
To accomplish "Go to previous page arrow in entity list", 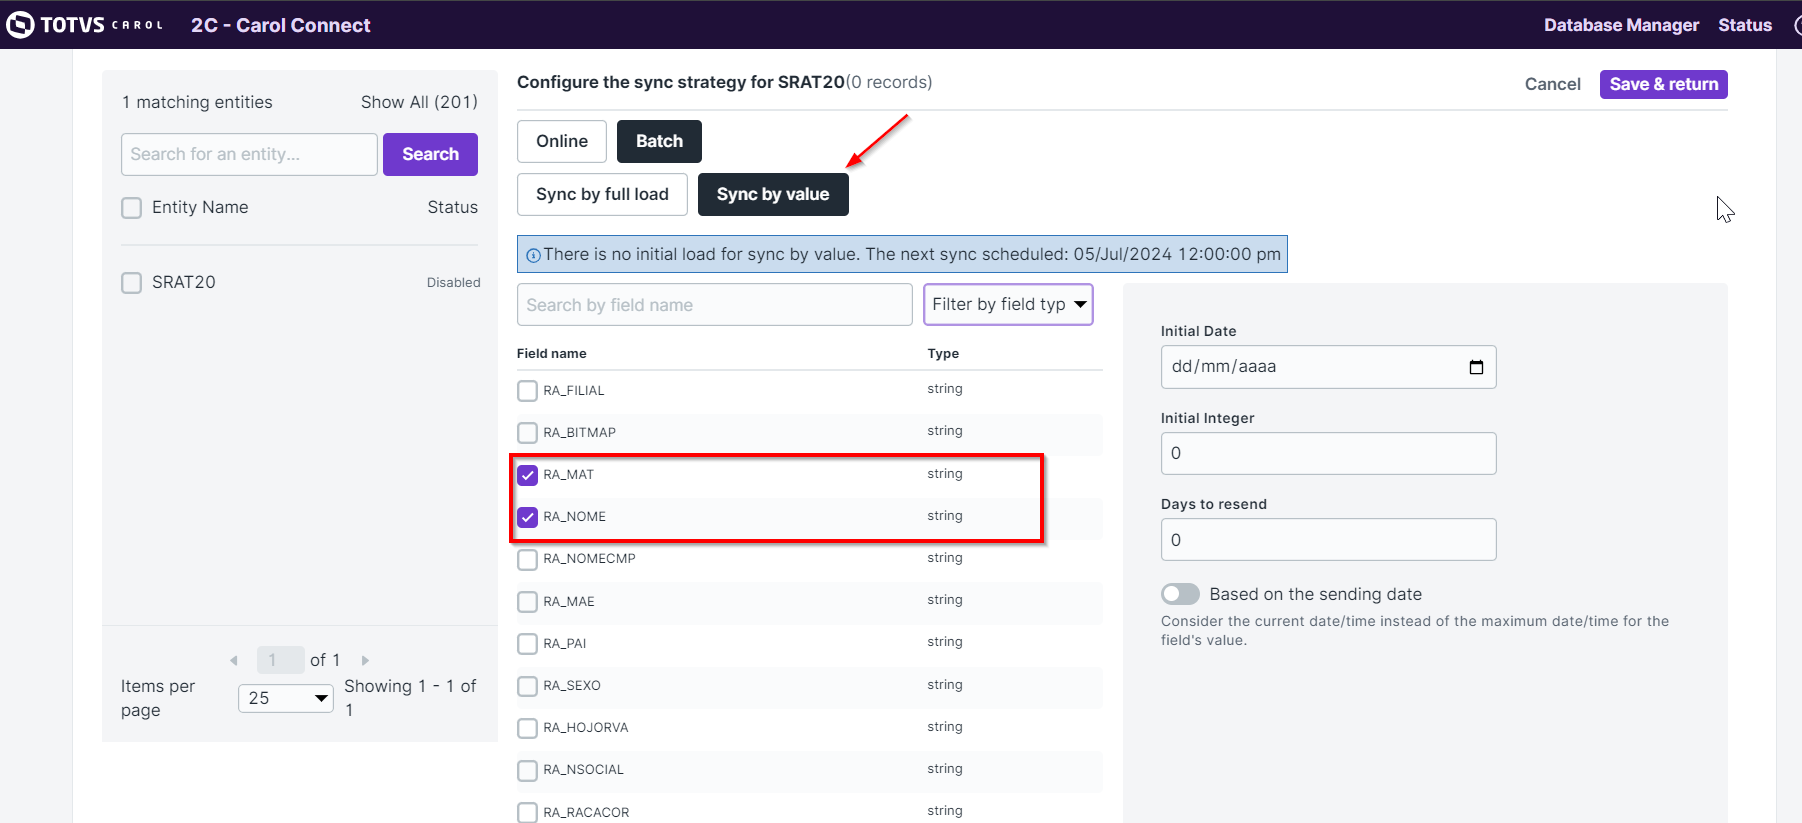I will point(234,660).
